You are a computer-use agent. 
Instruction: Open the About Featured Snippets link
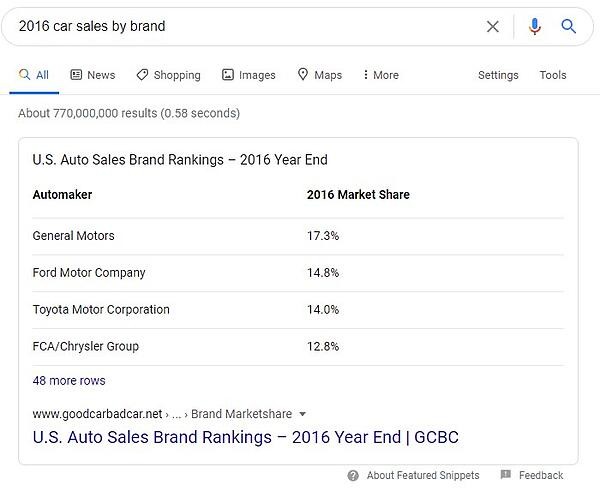(423, 475)
